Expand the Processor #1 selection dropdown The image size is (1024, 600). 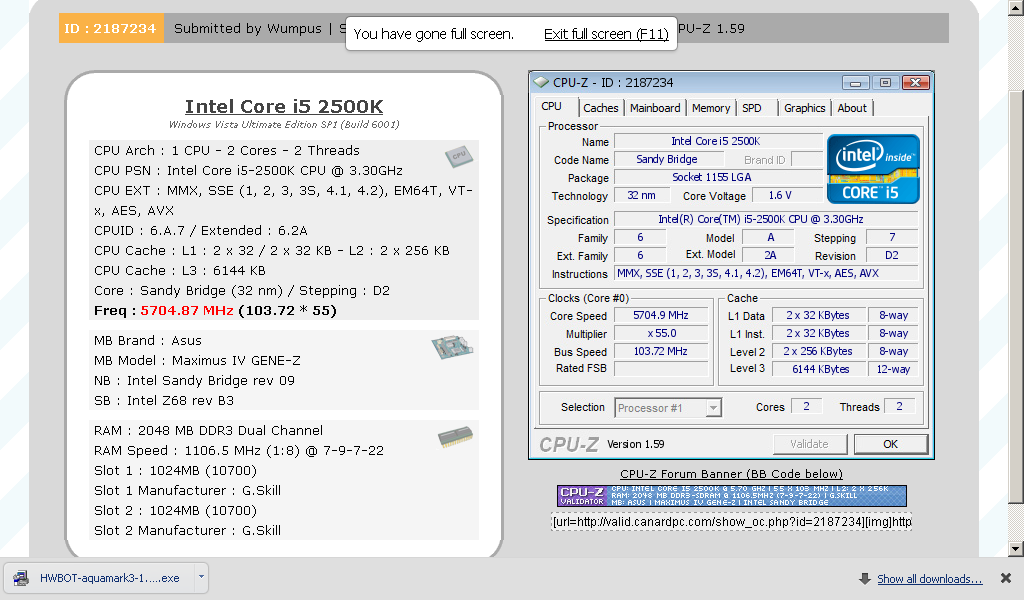pos(713,408)
